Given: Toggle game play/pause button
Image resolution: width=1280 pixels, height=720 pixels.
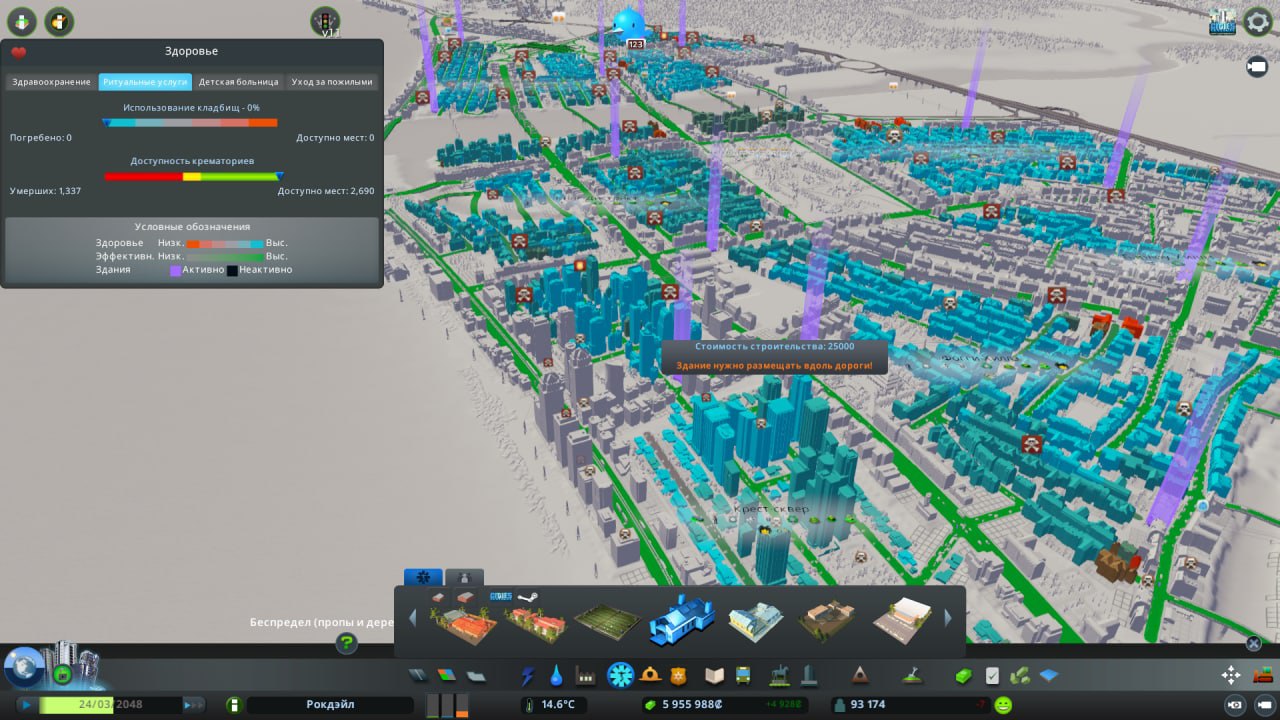Looking at the screenshot, I should [x=26, y=705].
